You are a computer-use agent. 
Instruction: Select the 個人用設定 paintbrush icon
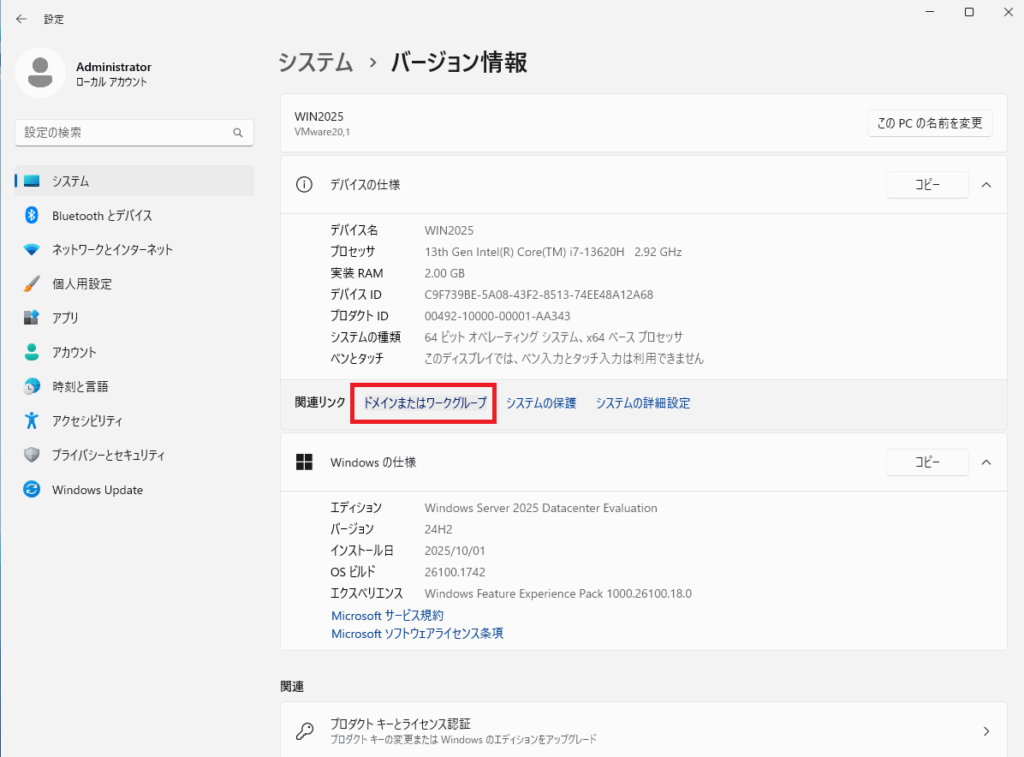tap(31, 284)
